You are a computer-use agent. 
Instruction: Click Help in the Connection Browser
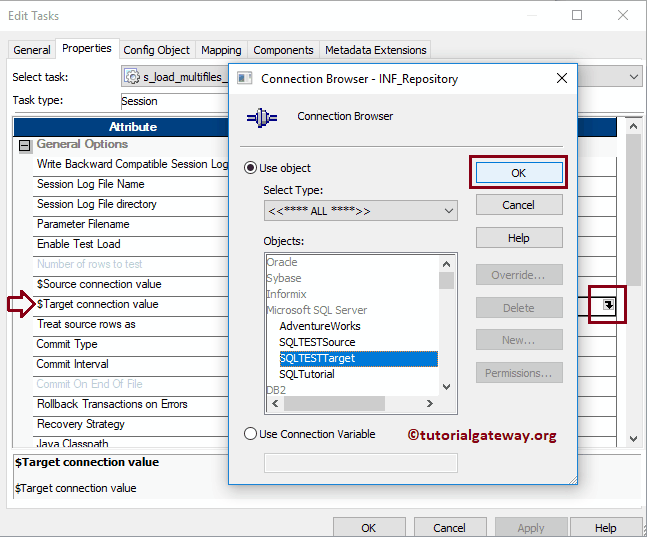[x=519, y=238]
